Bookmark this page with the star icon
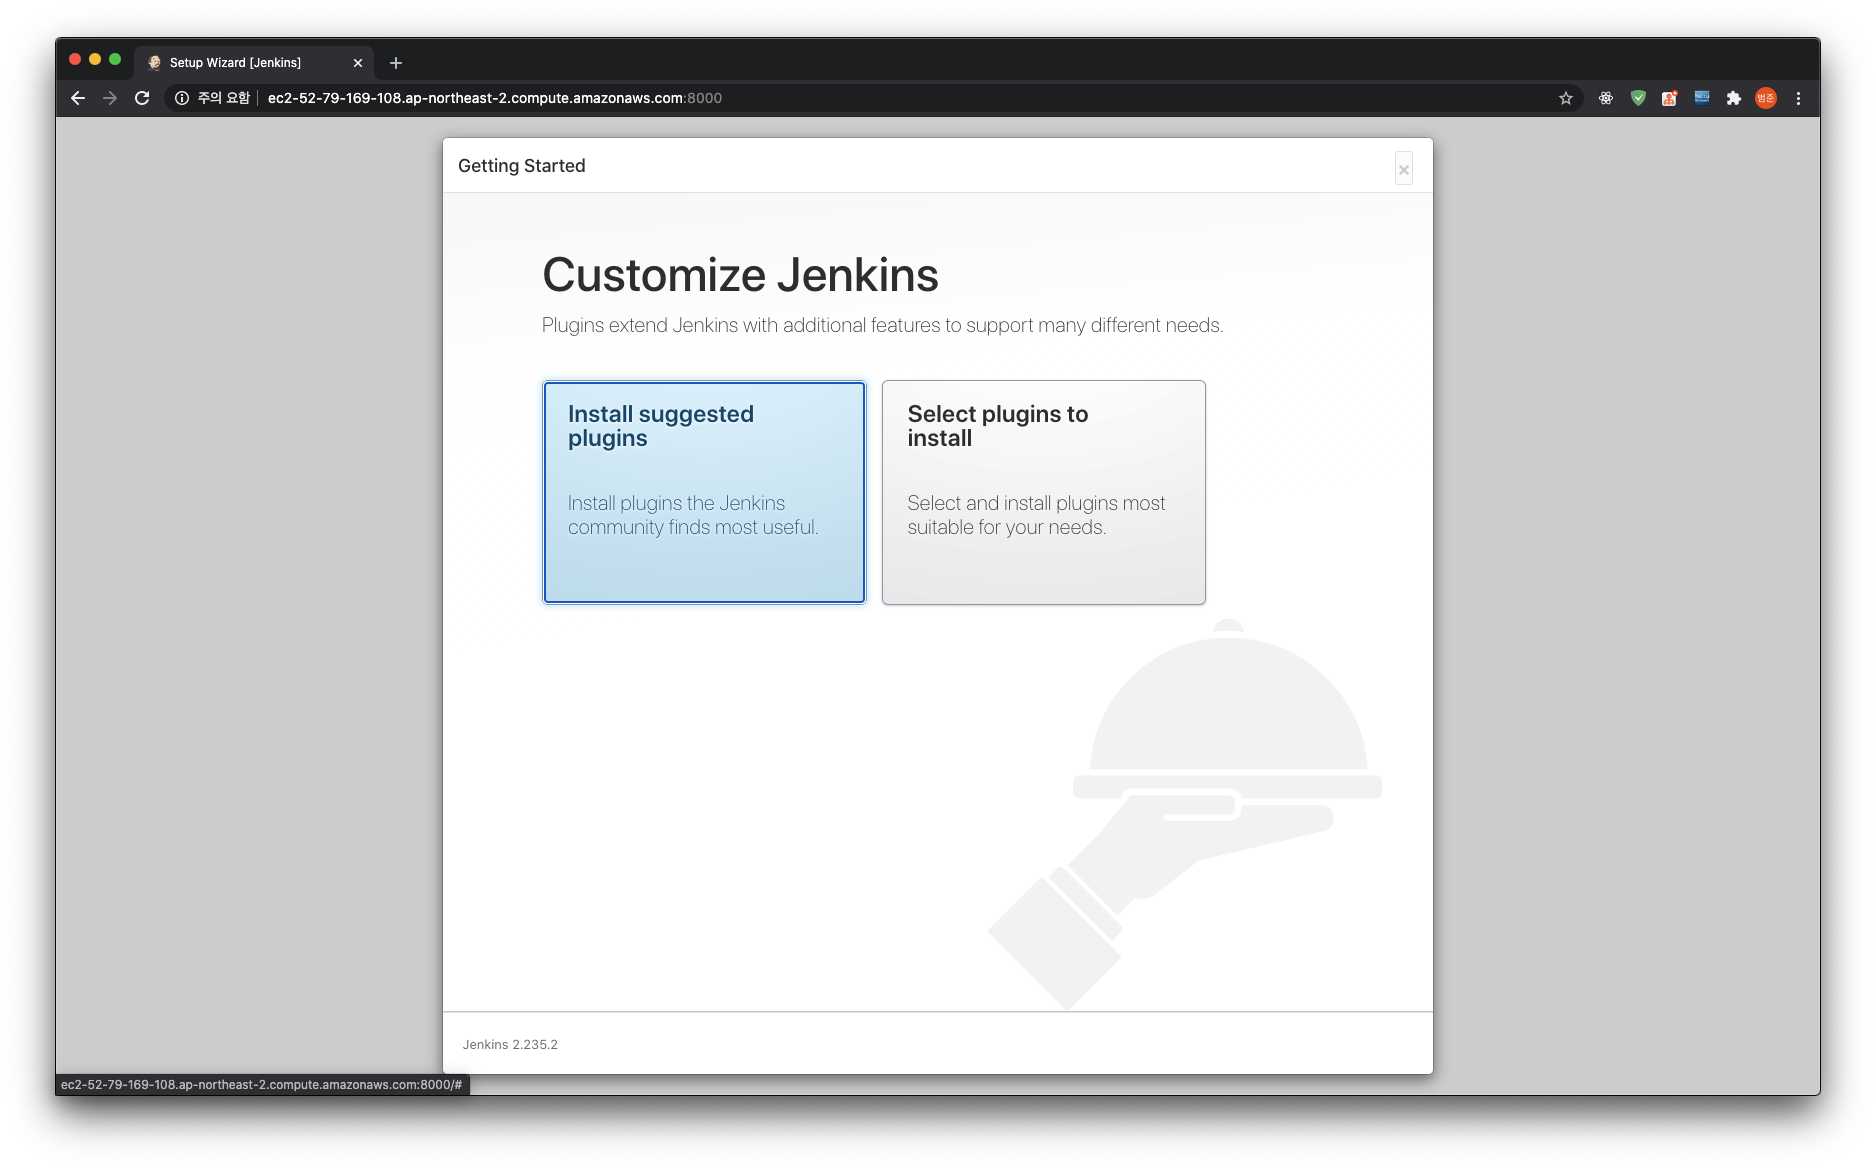Viewport: 1876px width, 1169px height. point(1566,98)
